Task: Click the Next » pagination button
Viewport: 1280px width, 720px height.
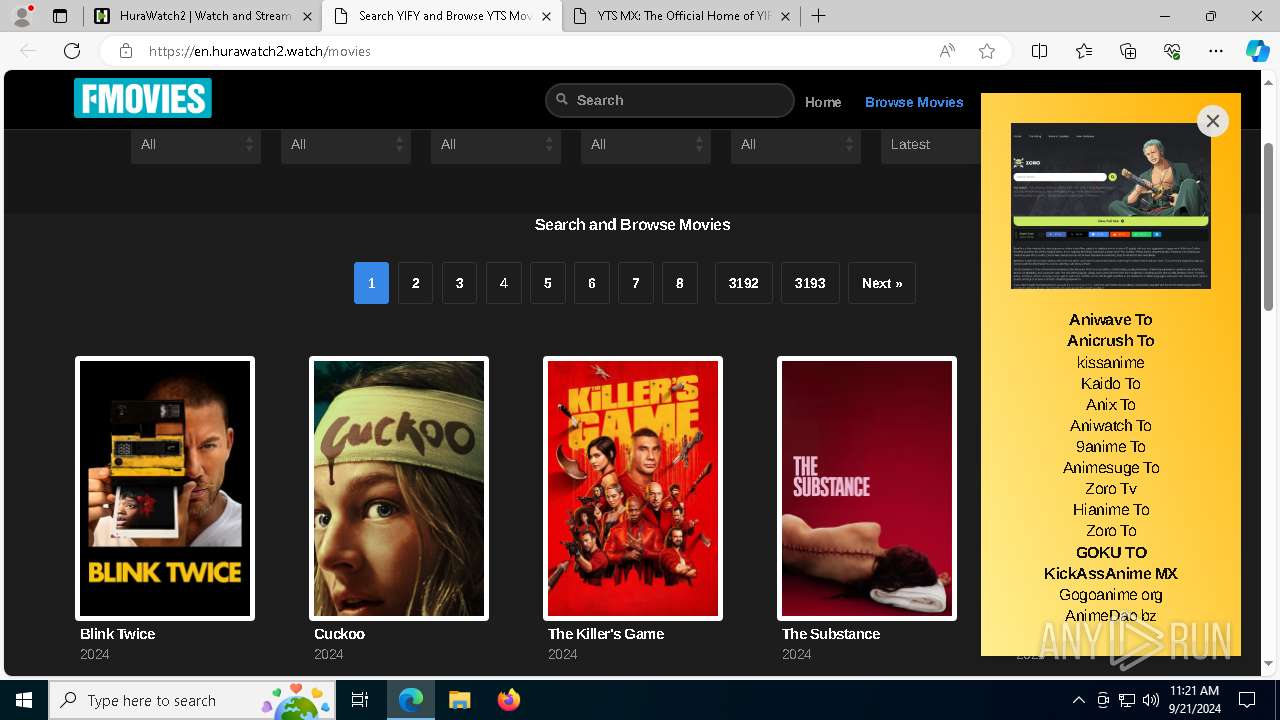Action: coord(882,283)
